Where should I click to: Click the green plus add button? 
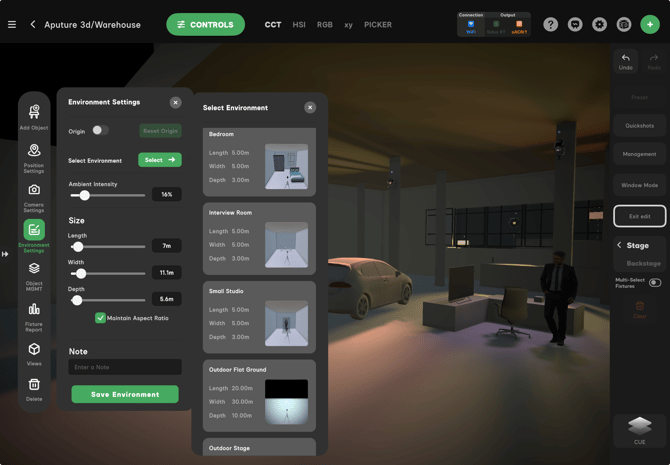click(x=650, y=24)
